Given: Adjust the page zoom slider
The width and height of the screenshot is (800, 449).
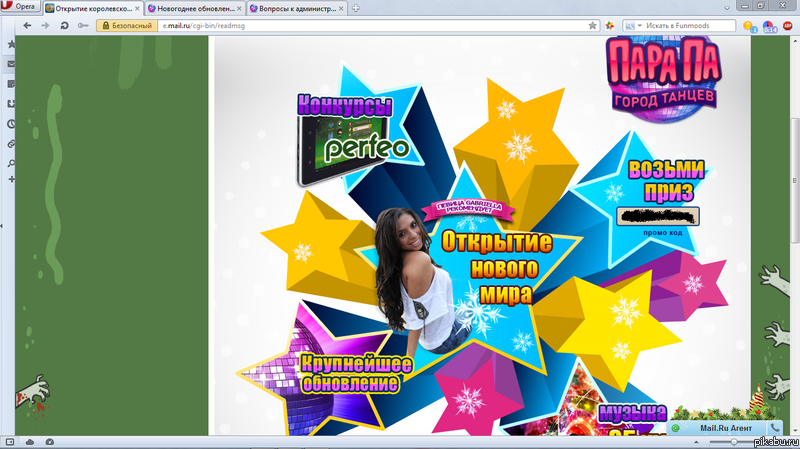Looking at the screenshot, I should pyautogui.click(x=733, y=442).
